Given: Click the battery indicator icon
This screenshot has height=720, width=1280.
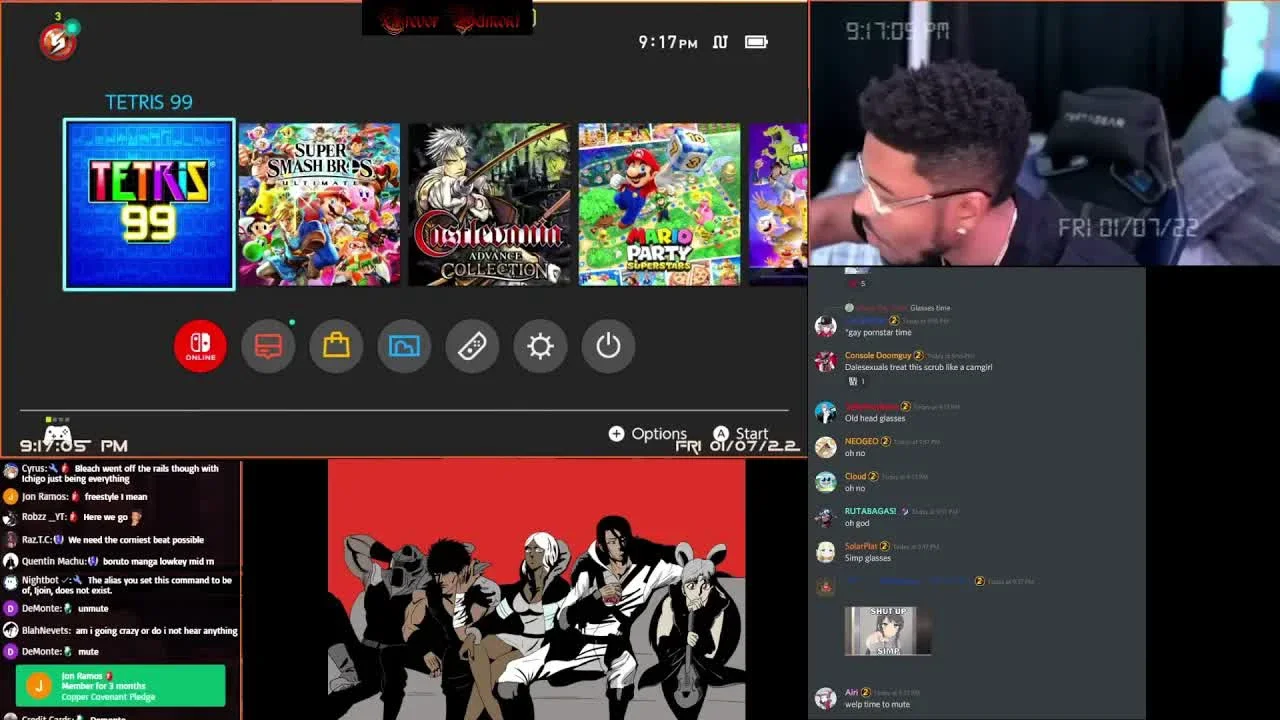Looking at the screenshot, I should pos(756,42).
